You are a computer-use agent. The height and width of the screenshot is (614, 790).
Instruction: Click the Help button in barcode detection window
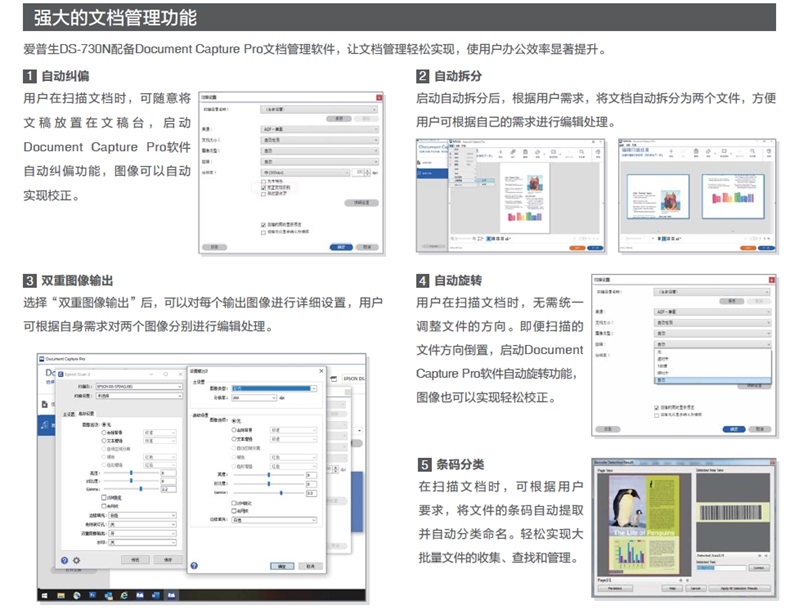pyautogui.click(x=672, y=588)
